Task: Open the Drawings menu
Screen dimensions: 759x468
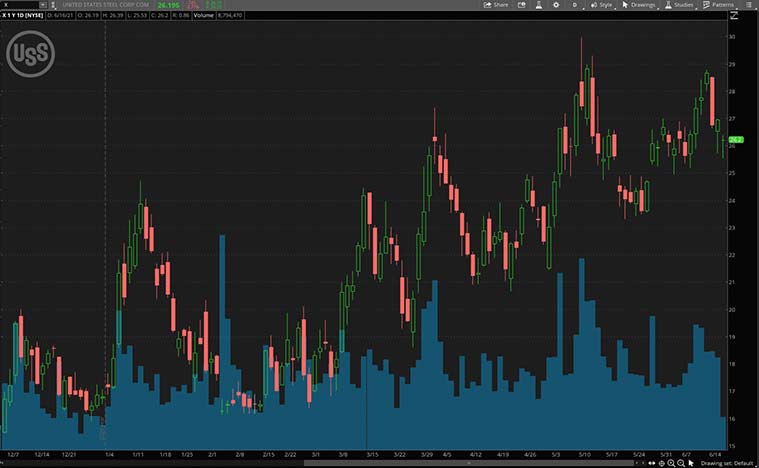Action: pyautogui.click(x=640, y=5)
